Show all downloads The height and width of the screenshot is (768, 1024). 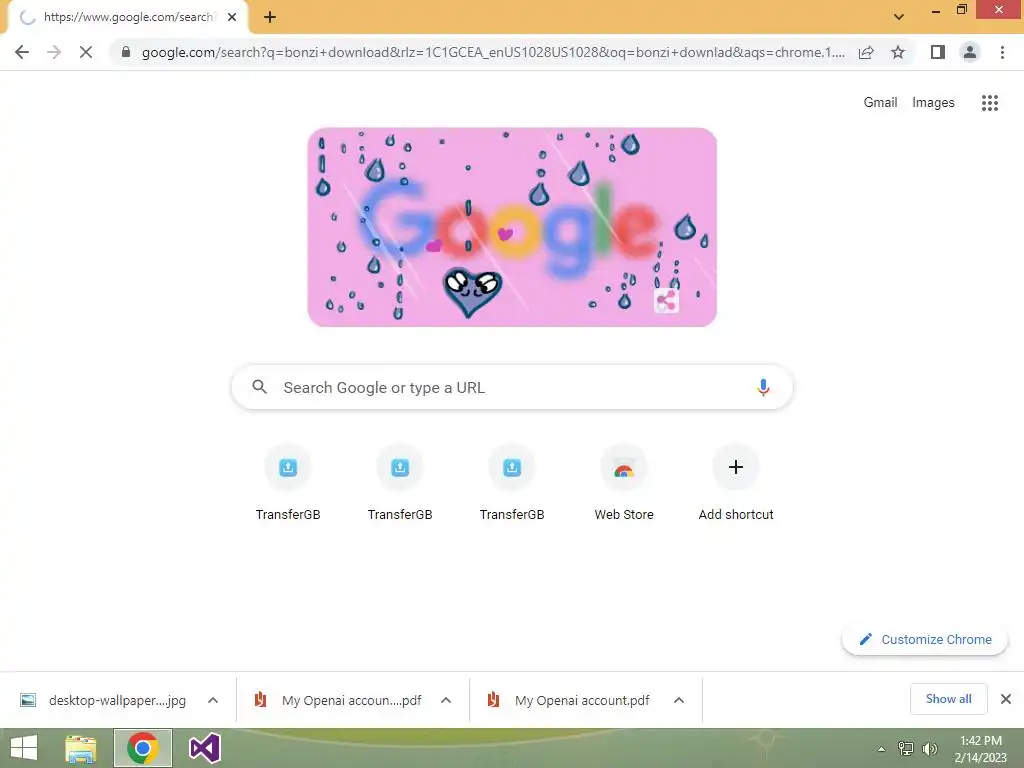(948, 699)
